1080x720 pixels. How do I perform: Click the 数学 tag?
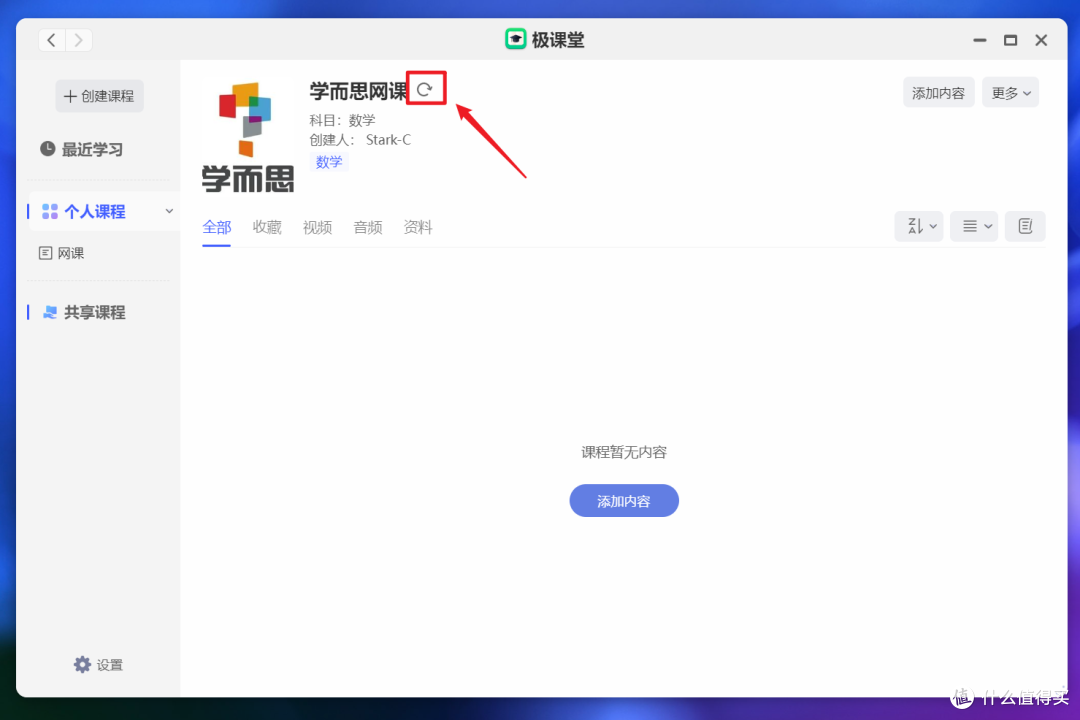[329, 162]
